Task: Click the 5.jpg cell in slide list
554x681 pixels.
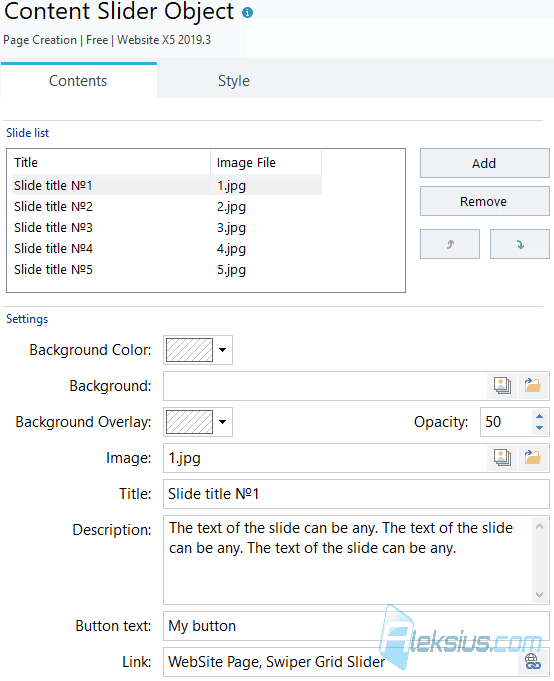Action: point(231,270)
